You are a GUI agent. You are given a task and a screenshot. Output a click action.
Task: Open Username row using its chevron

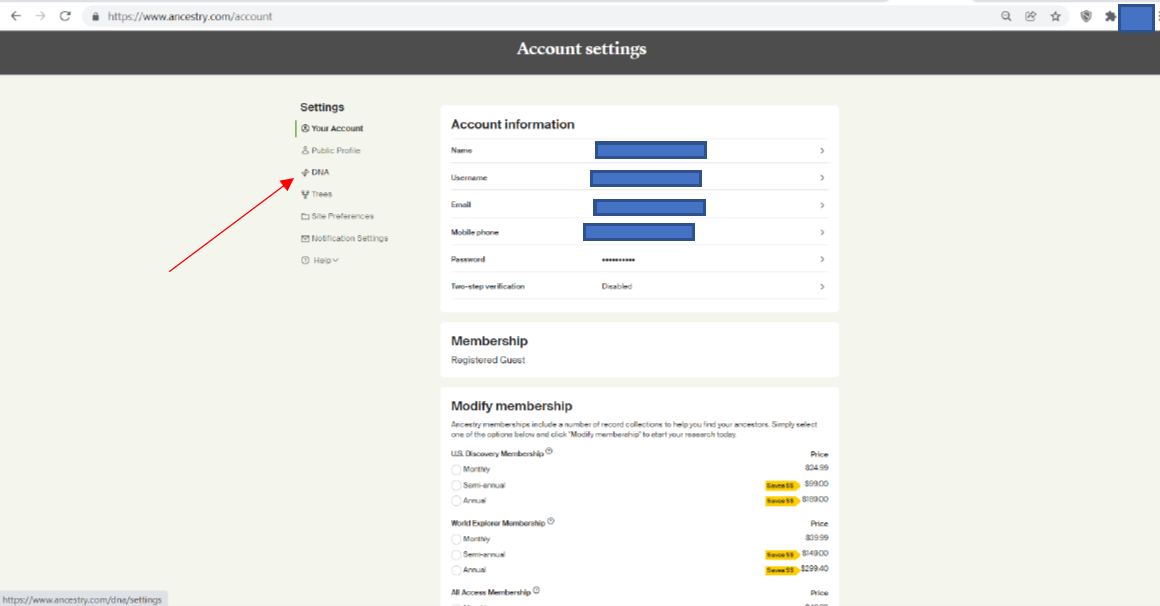[x=822, y=178]
